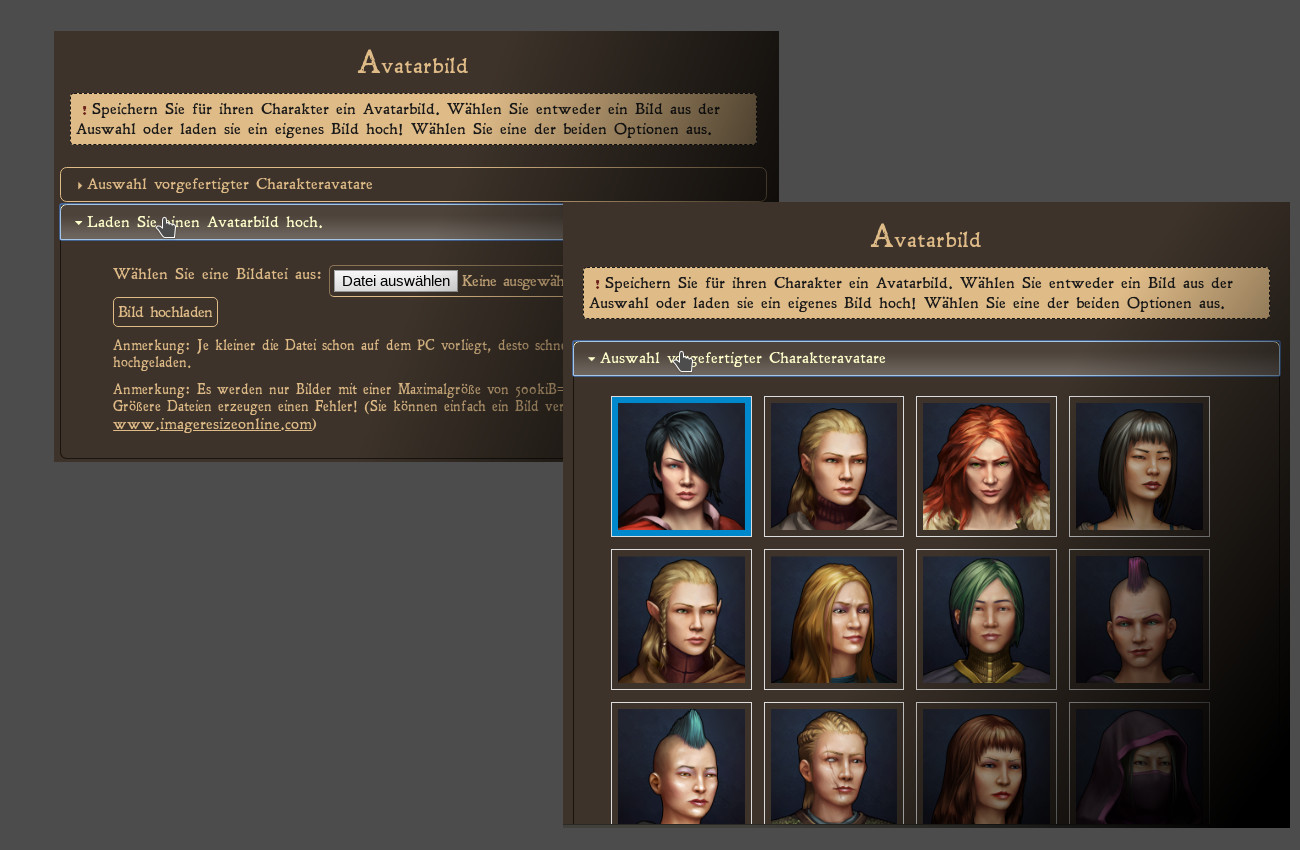Open the www.imageresizeonline.com link

click(x=212, y=425)
